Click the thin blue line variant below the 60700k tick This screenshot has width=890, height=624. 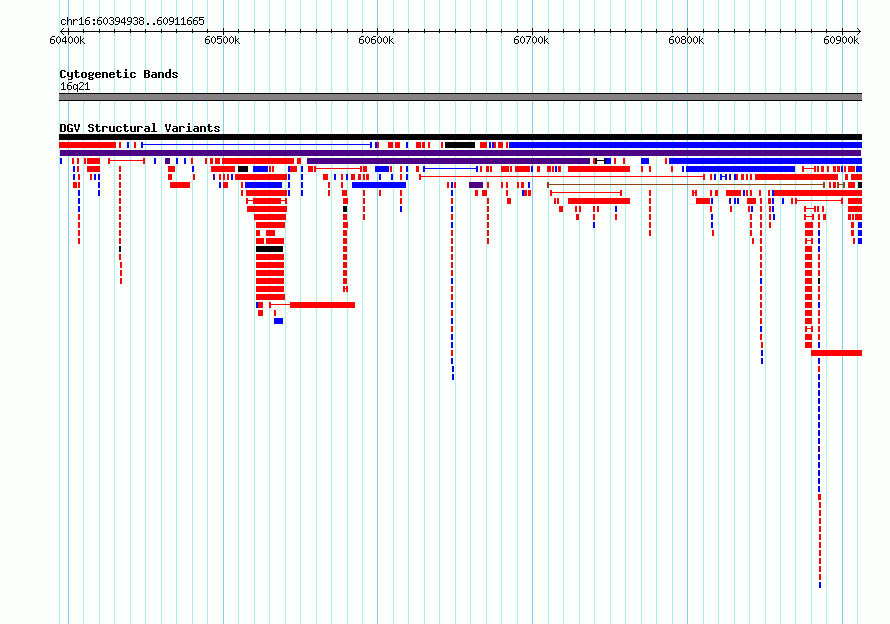pos(451,169)
